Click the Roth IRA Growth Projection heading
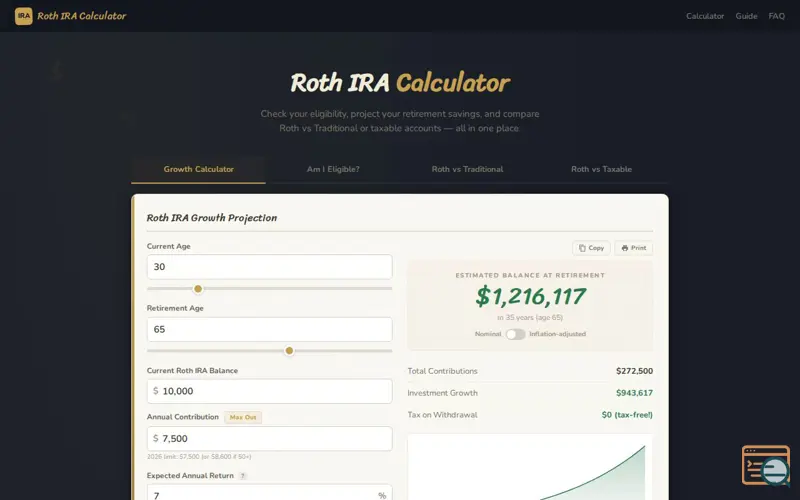The height and width of the screenshot is (500, 800). (212, 218)
